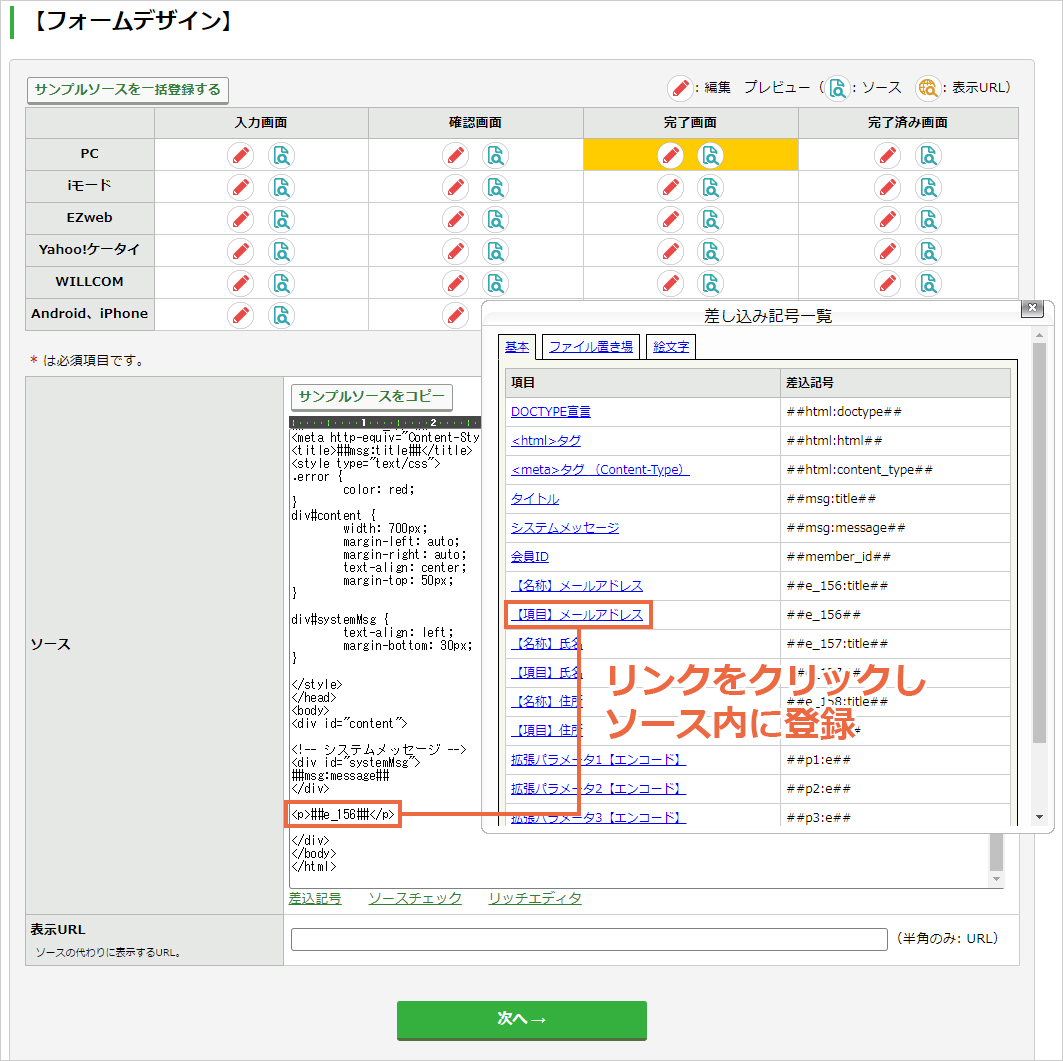Screen dimensions: 1063x1061
Task: Switch to 絵文字 tab
Action: [x=670, y=346]
